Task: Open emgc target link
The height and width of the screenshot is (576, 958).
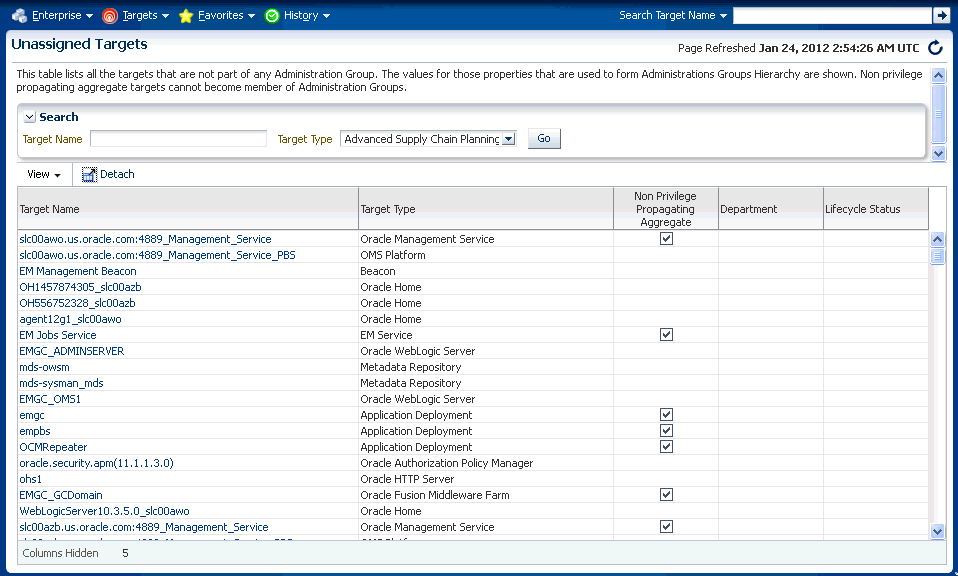Action: click(32, 415)
